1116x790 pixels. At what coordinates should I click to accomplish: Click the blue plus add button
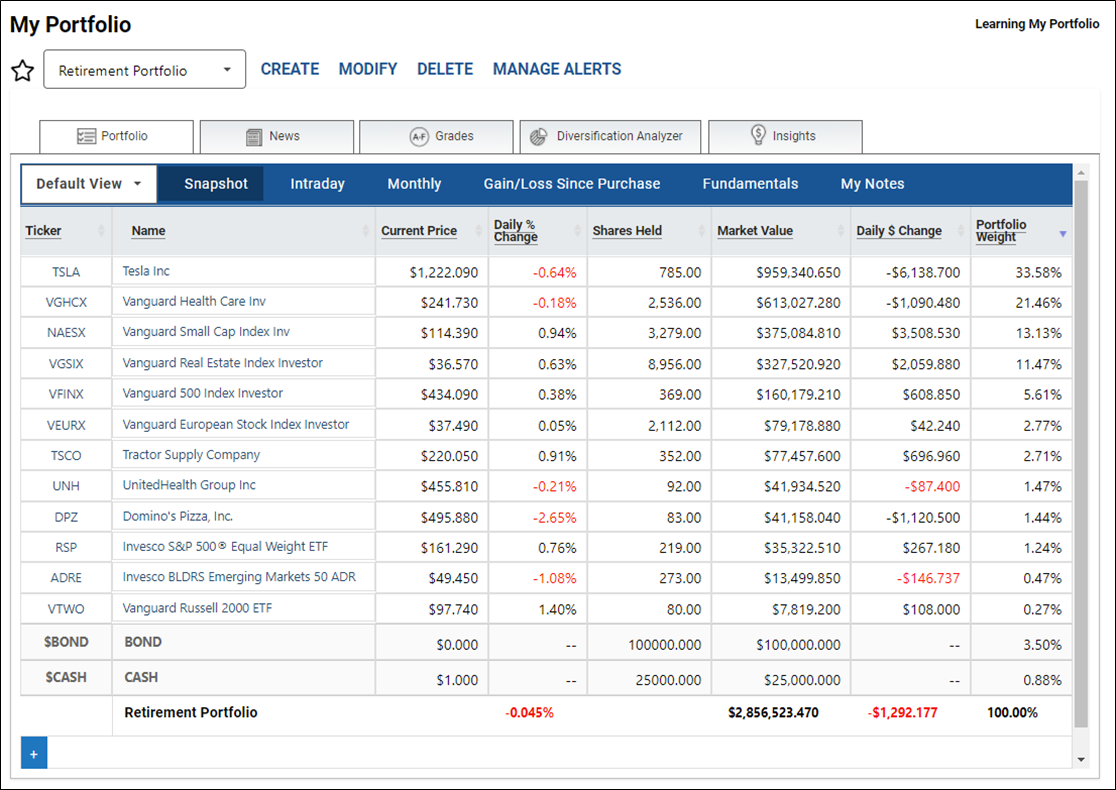pos(34,753)
